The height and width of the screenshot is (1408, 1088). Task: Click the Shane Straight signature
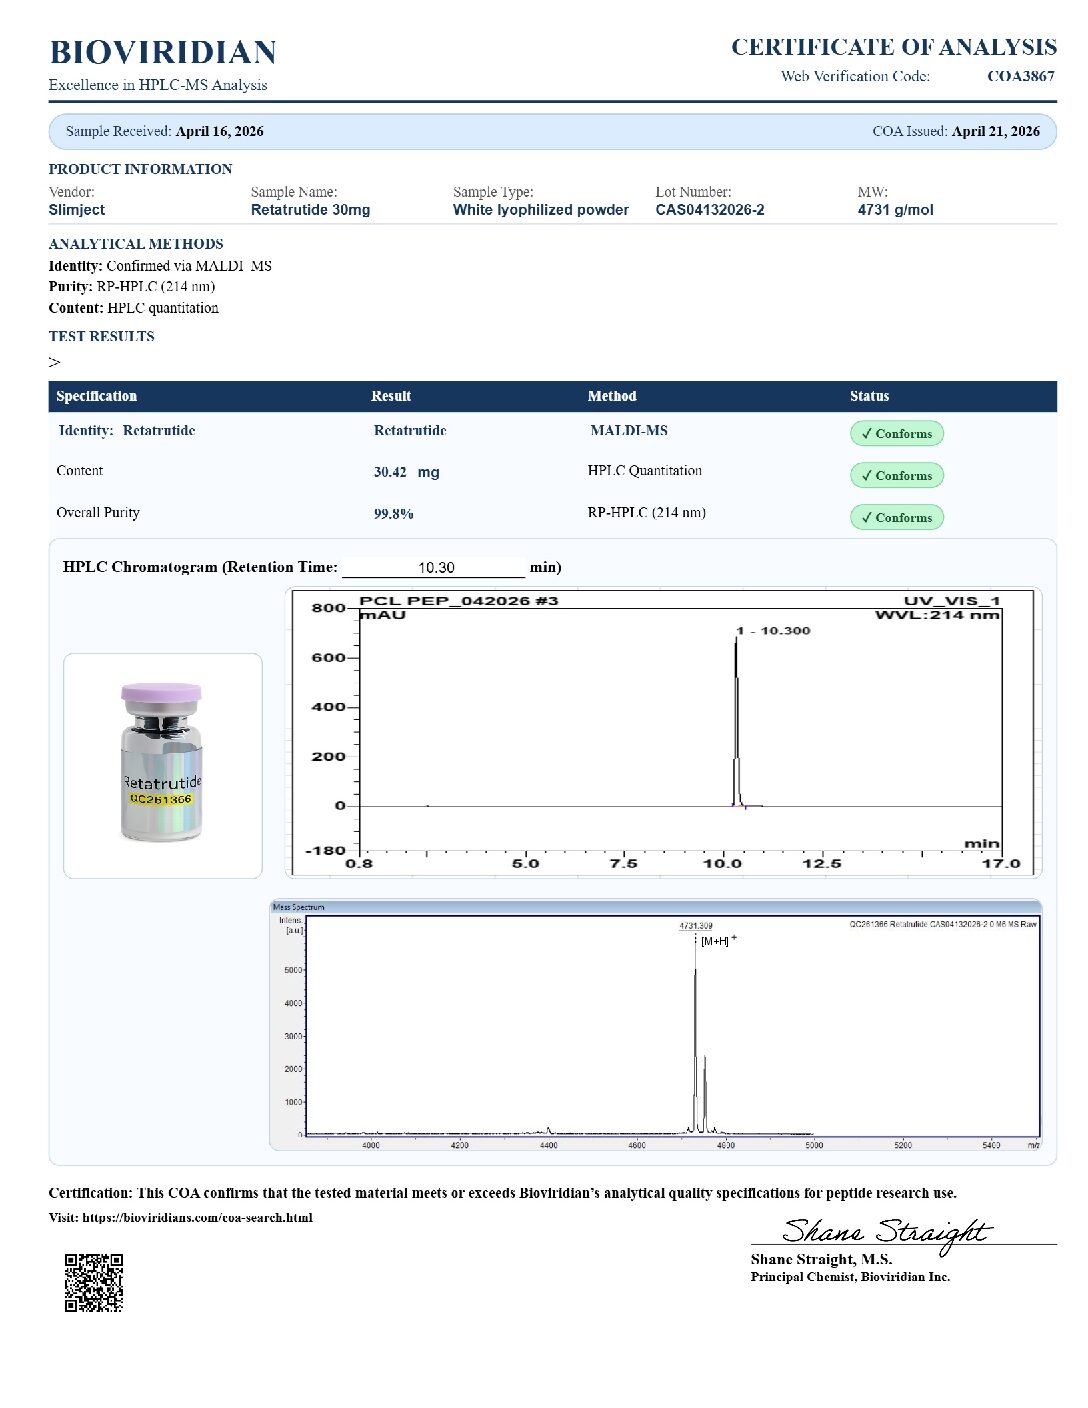coord(886,1233)
